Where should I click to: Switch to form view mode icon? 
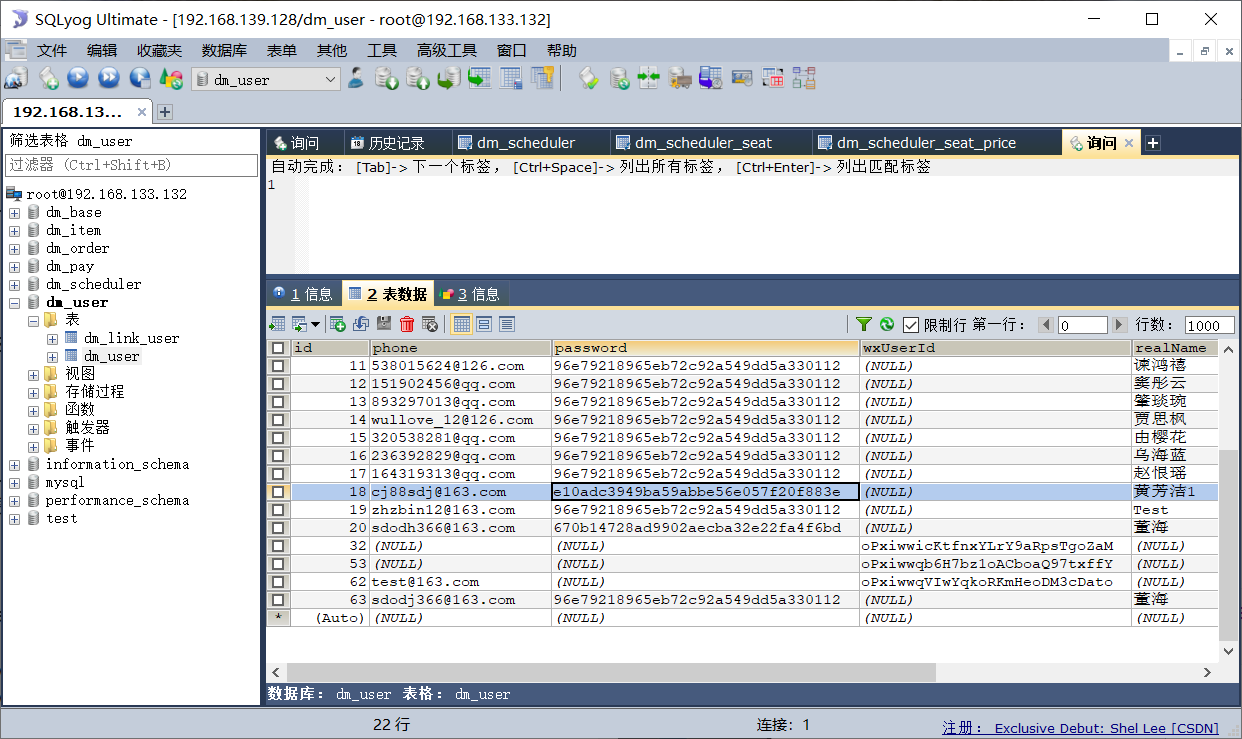484,324
